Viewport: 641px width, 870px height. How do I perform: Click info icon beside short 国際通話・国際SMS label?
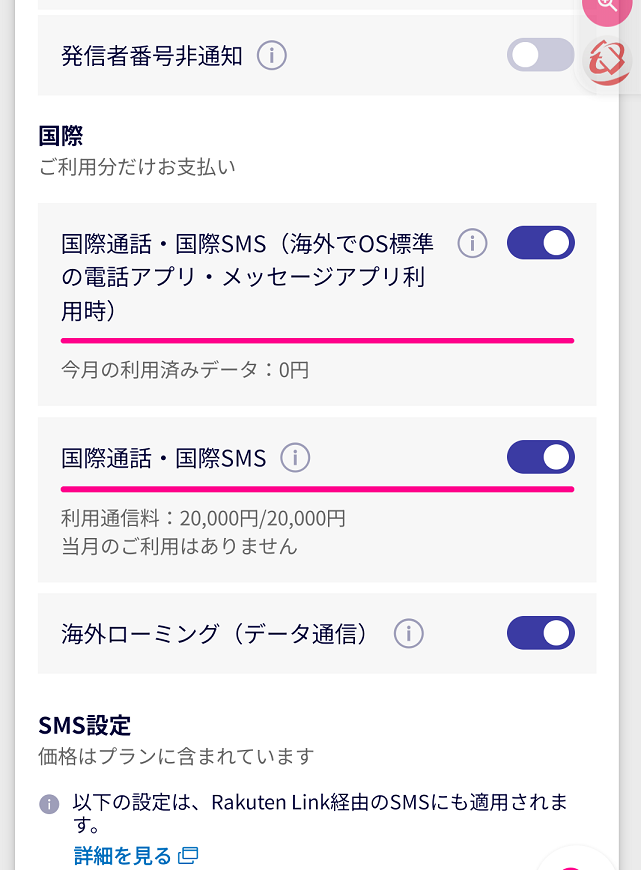tap(295, 458)
